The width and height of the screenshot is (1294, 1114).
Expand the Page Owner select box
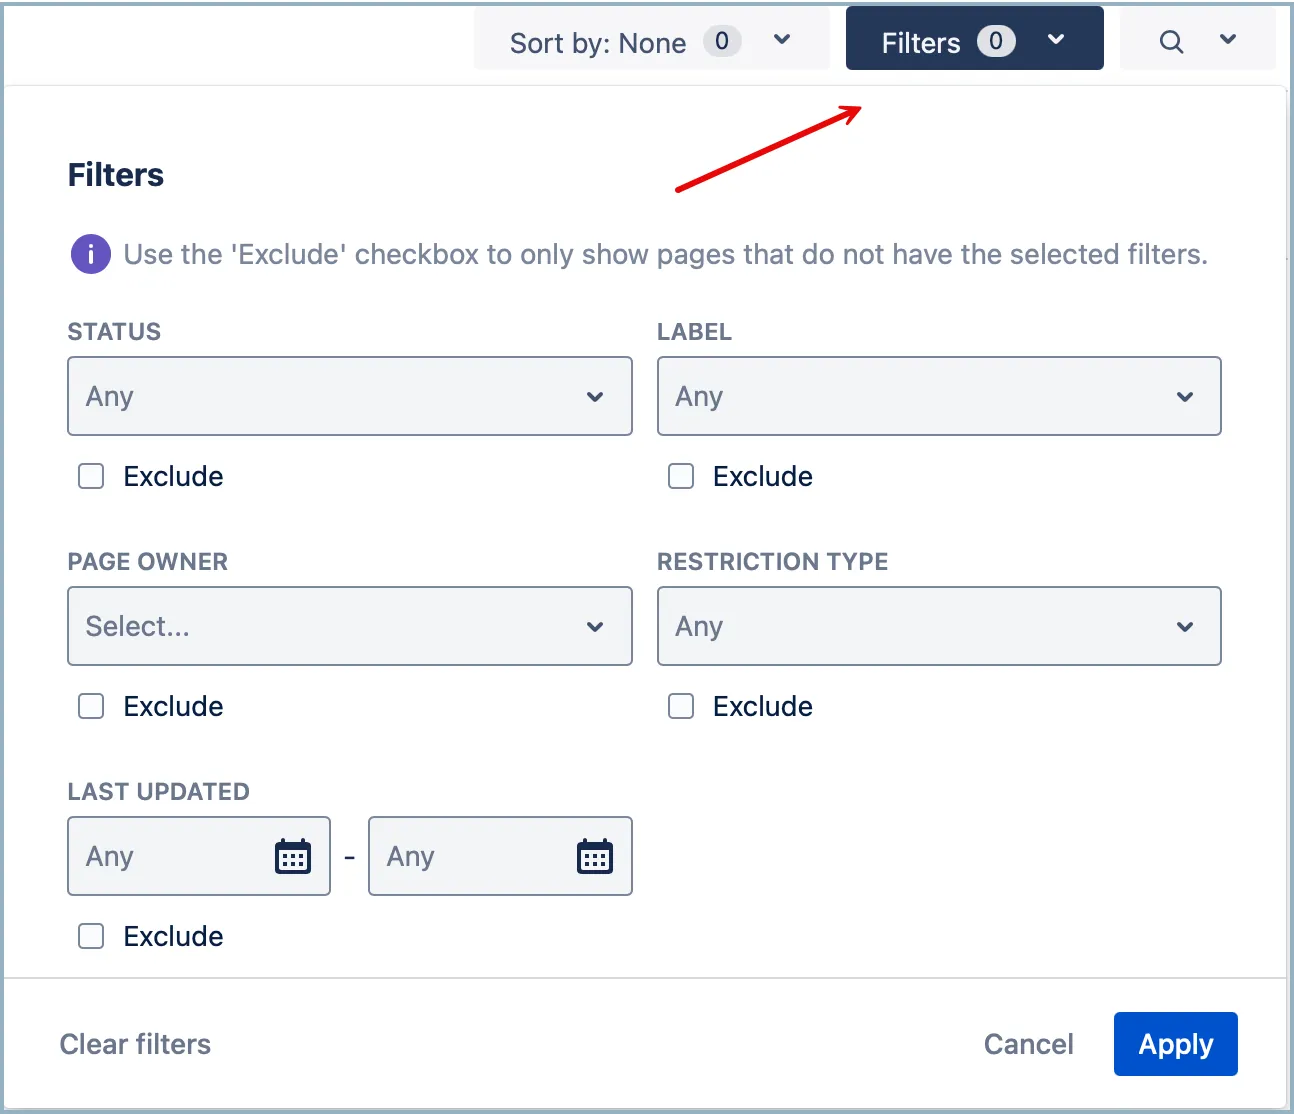pos(350,626)
